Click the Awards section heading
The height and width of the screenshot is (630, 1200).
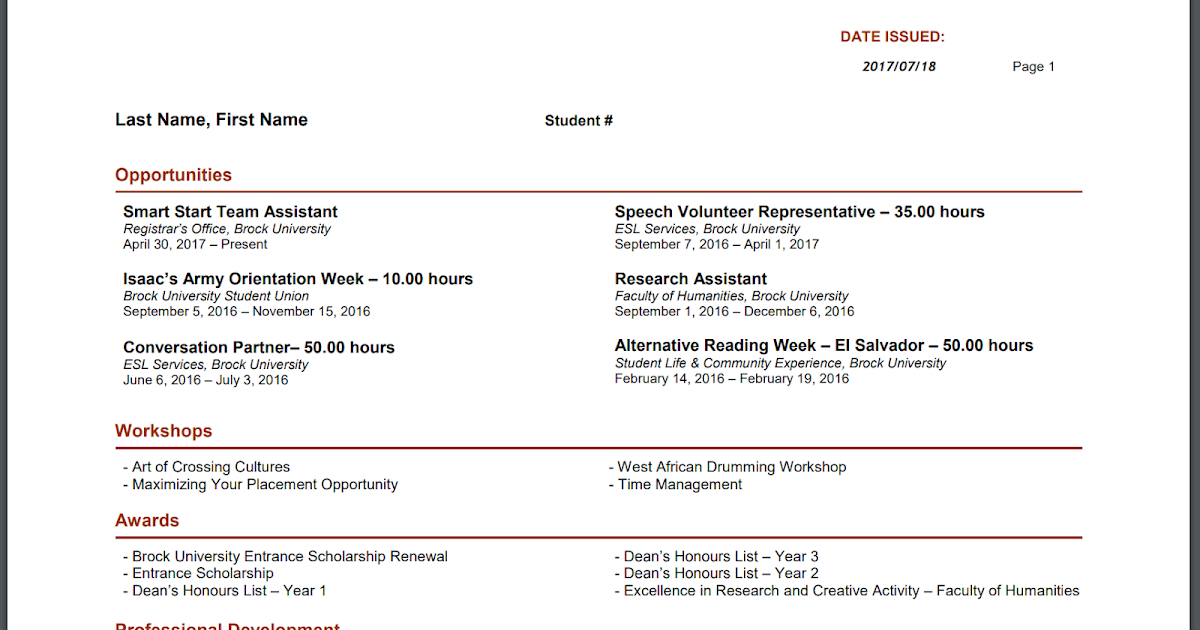tap(146, 520)
